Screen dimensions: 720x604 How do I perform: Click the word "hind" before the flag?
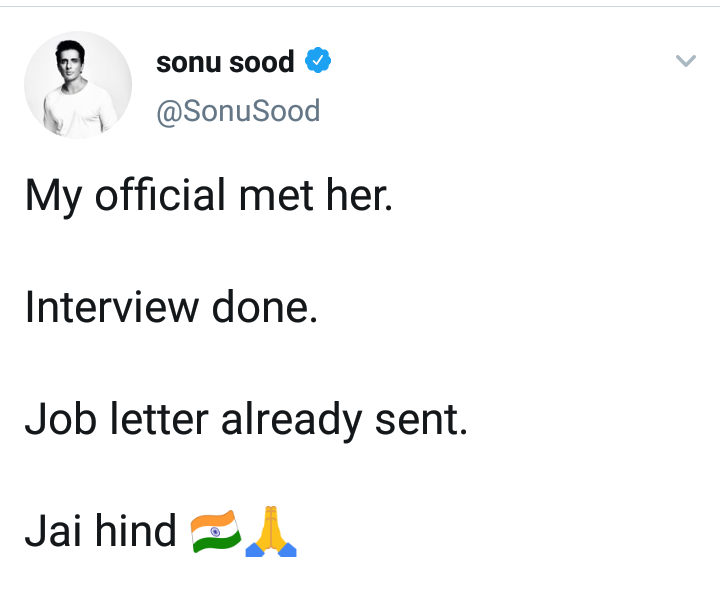[x=136, y=531]
